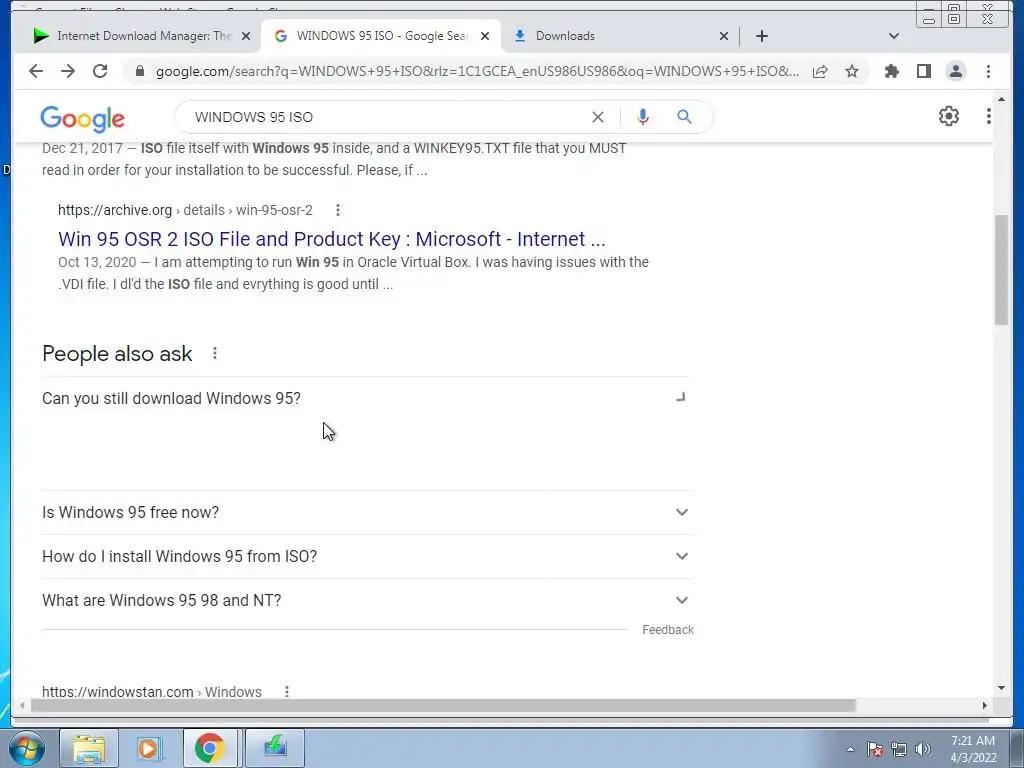Click the WINDOWS 95 ISO search field
Image resolution: width=1024 pixels, height=768 pixels.
385,117
